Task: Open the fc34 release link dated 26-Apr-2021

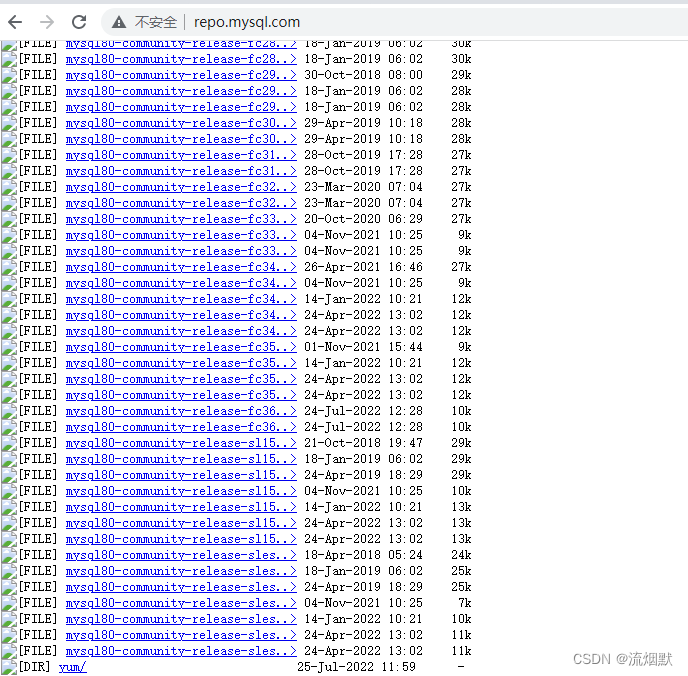Action: tap(181, 267)
